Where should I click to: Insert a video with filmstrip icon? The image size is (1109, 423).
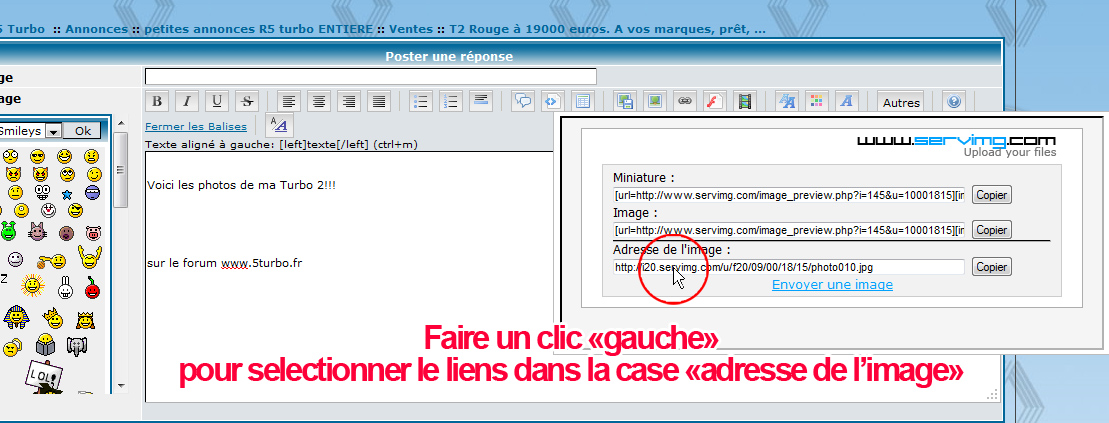click(744, 101)
